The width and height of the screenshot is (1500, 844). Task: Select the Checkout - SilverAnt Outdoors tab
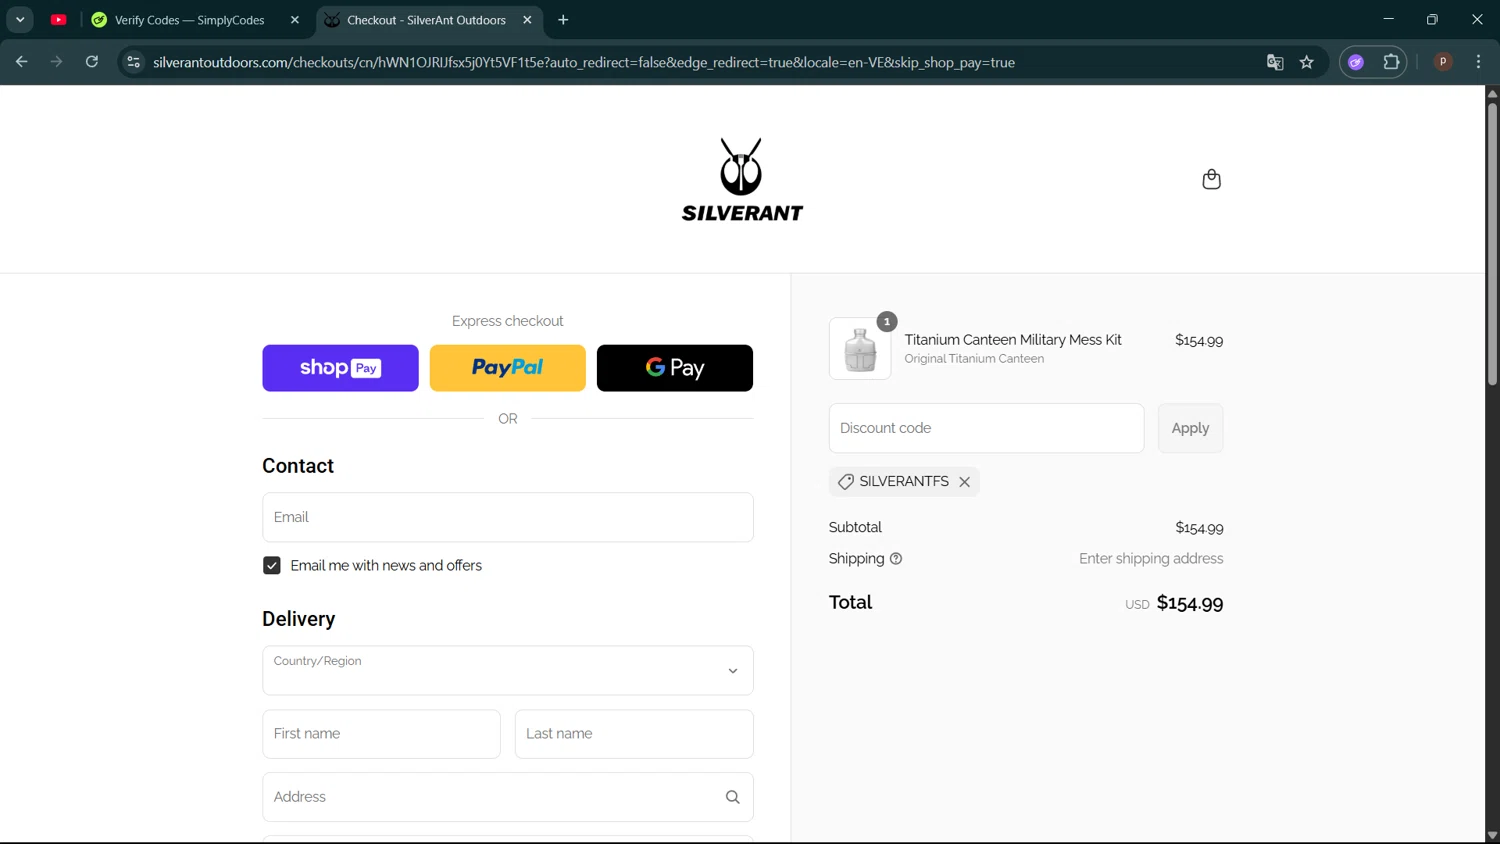(x=426, y=20)
